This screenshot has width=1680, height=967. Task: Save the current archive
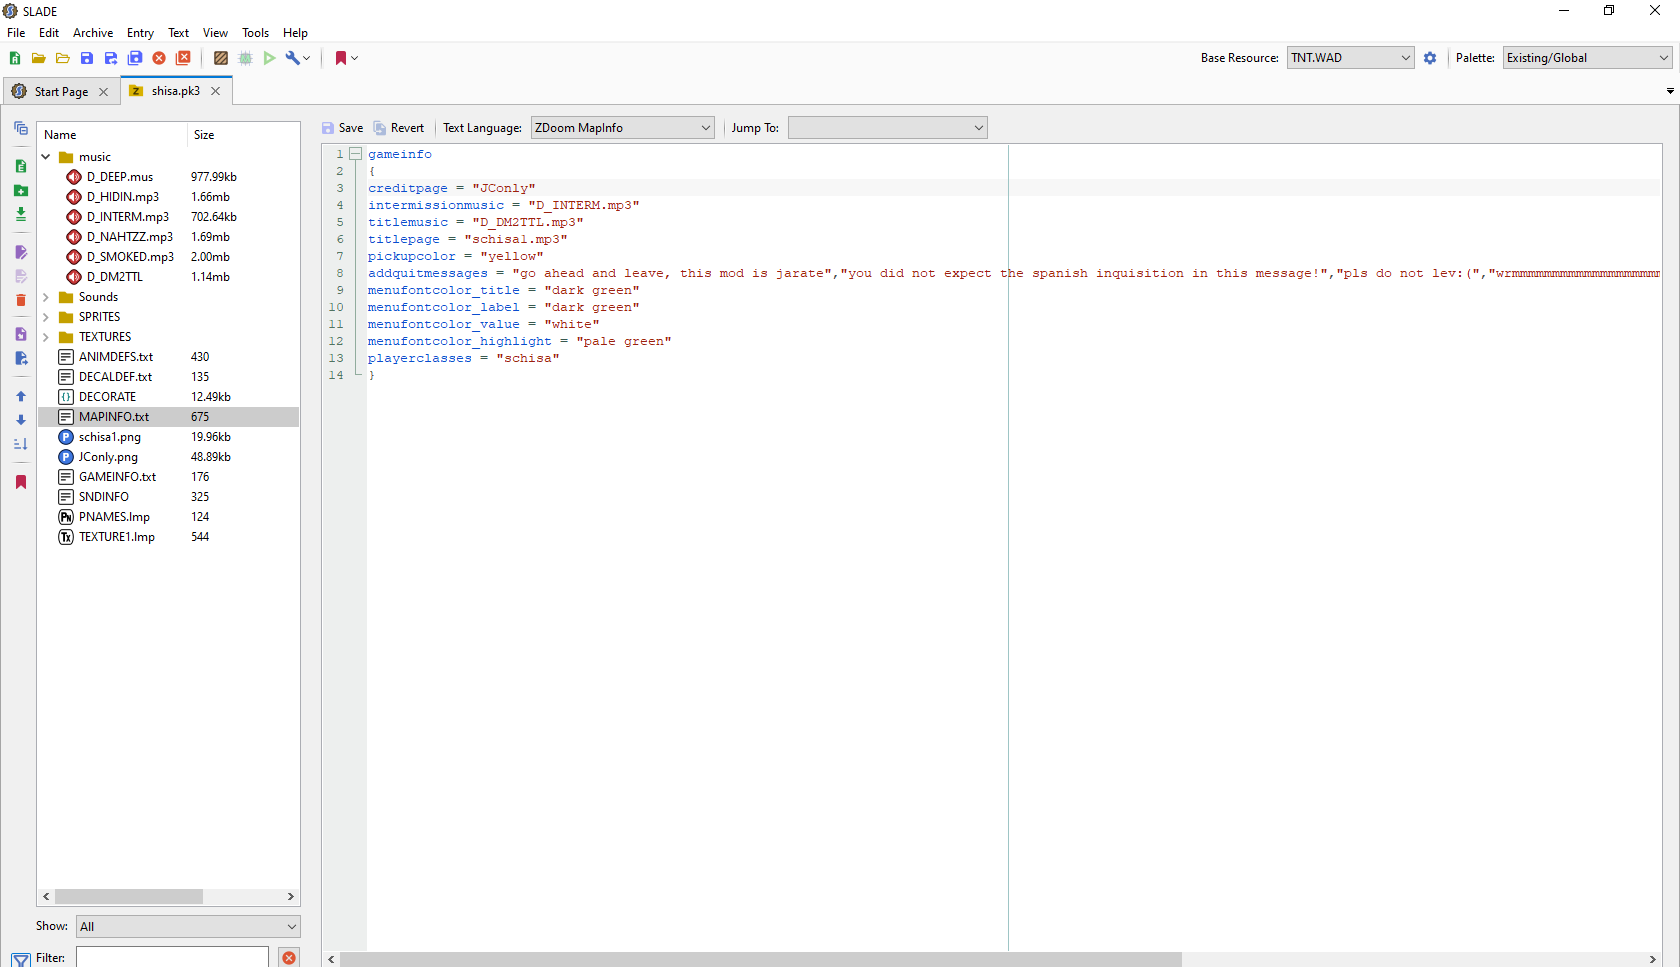[x=87, y=58]
